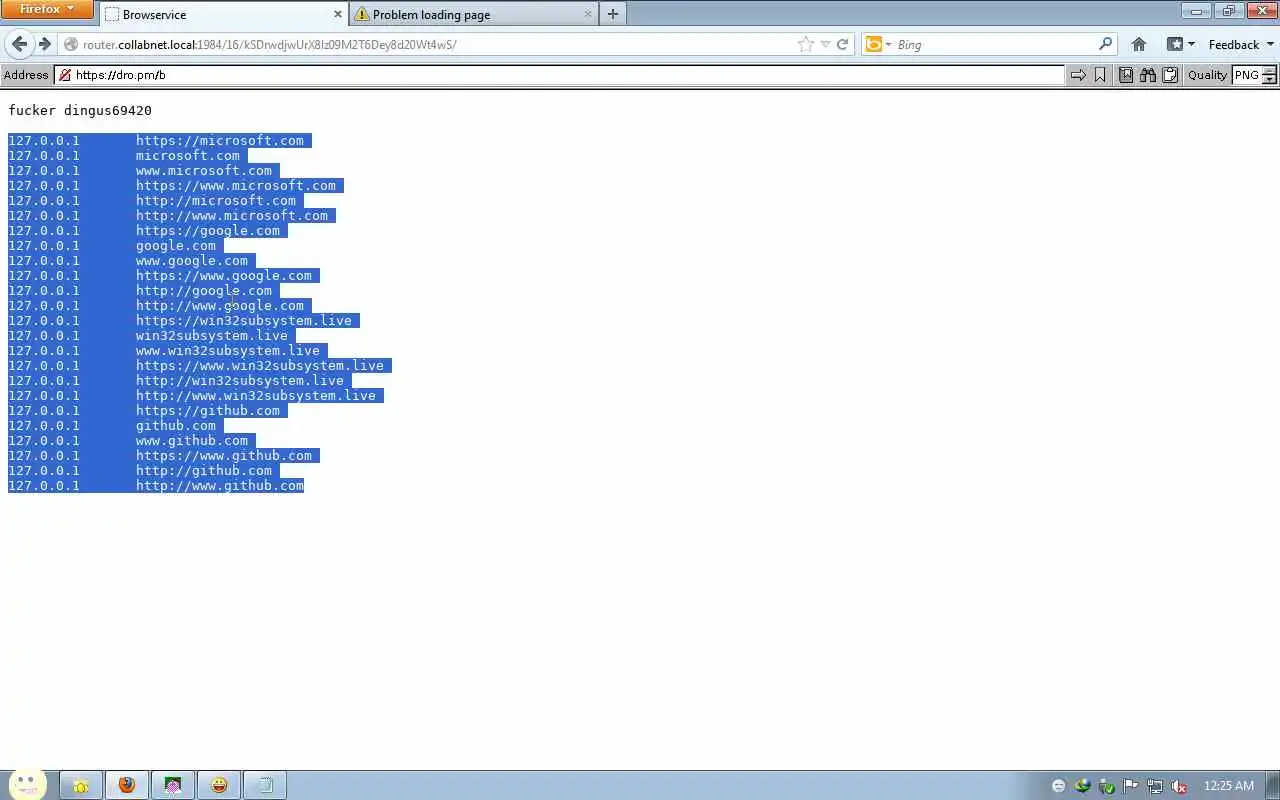Click the Browservice clipboard icon

tap(1170, 75)
